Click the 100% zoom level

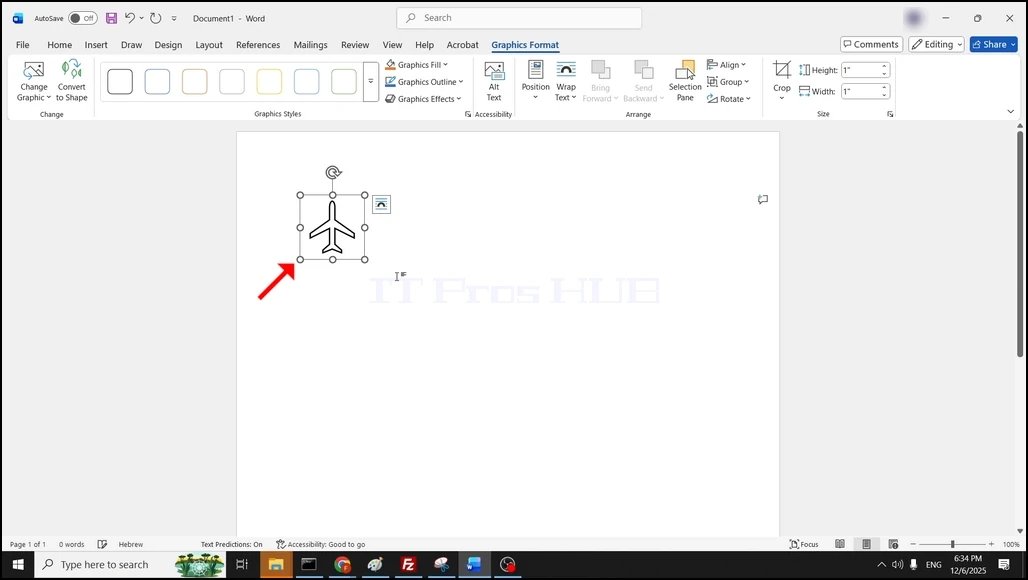point(1010,544)
